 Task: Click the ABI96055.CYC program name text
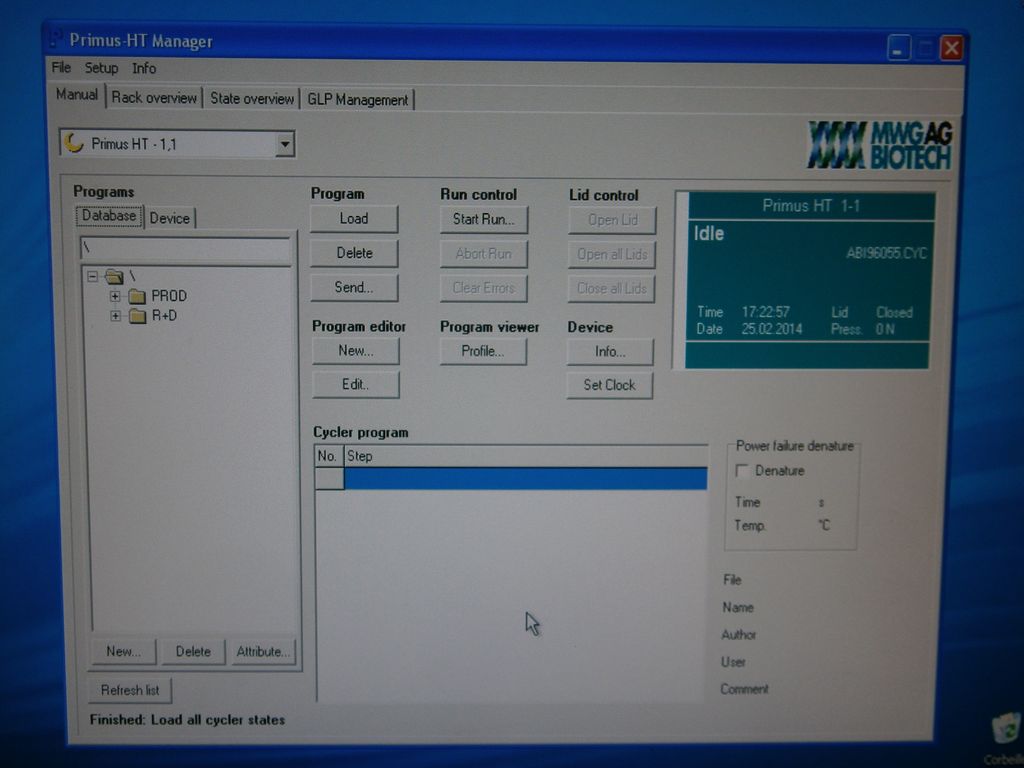pyautogui.click(x=886, y=253)
